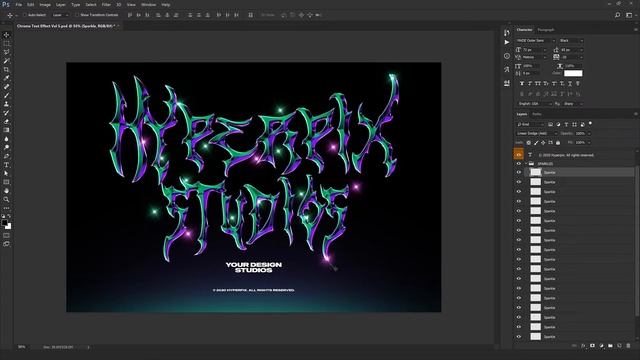The width and height of the screenshot is (640, 360).
Task: Open the Filter menu
Action: pyautogui.click(x=106, y=4)
